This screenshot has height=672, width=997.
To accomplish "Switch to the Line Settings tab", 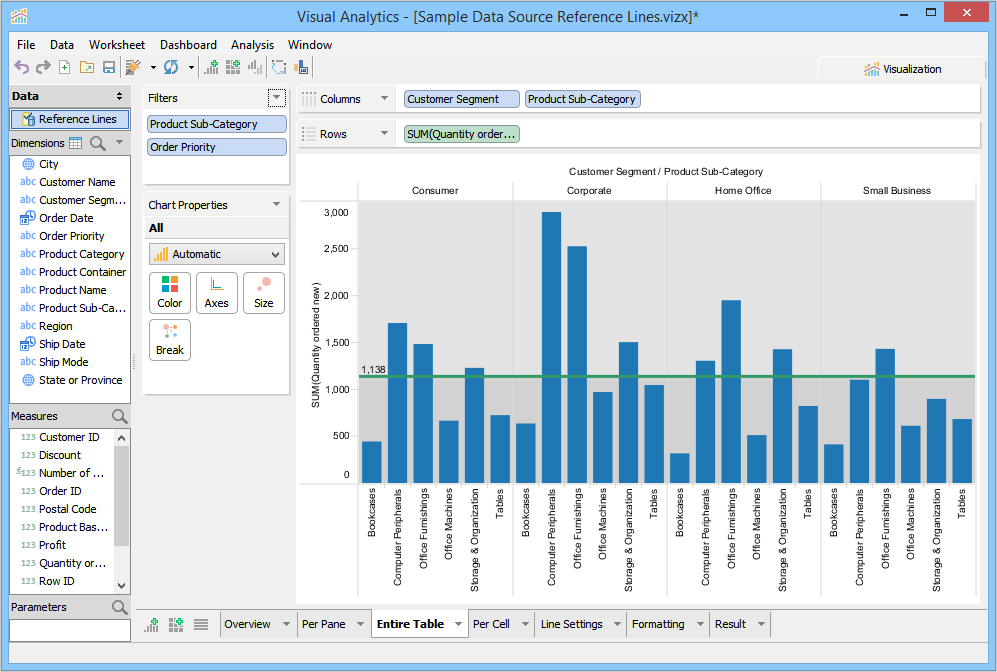I will 571,624.
